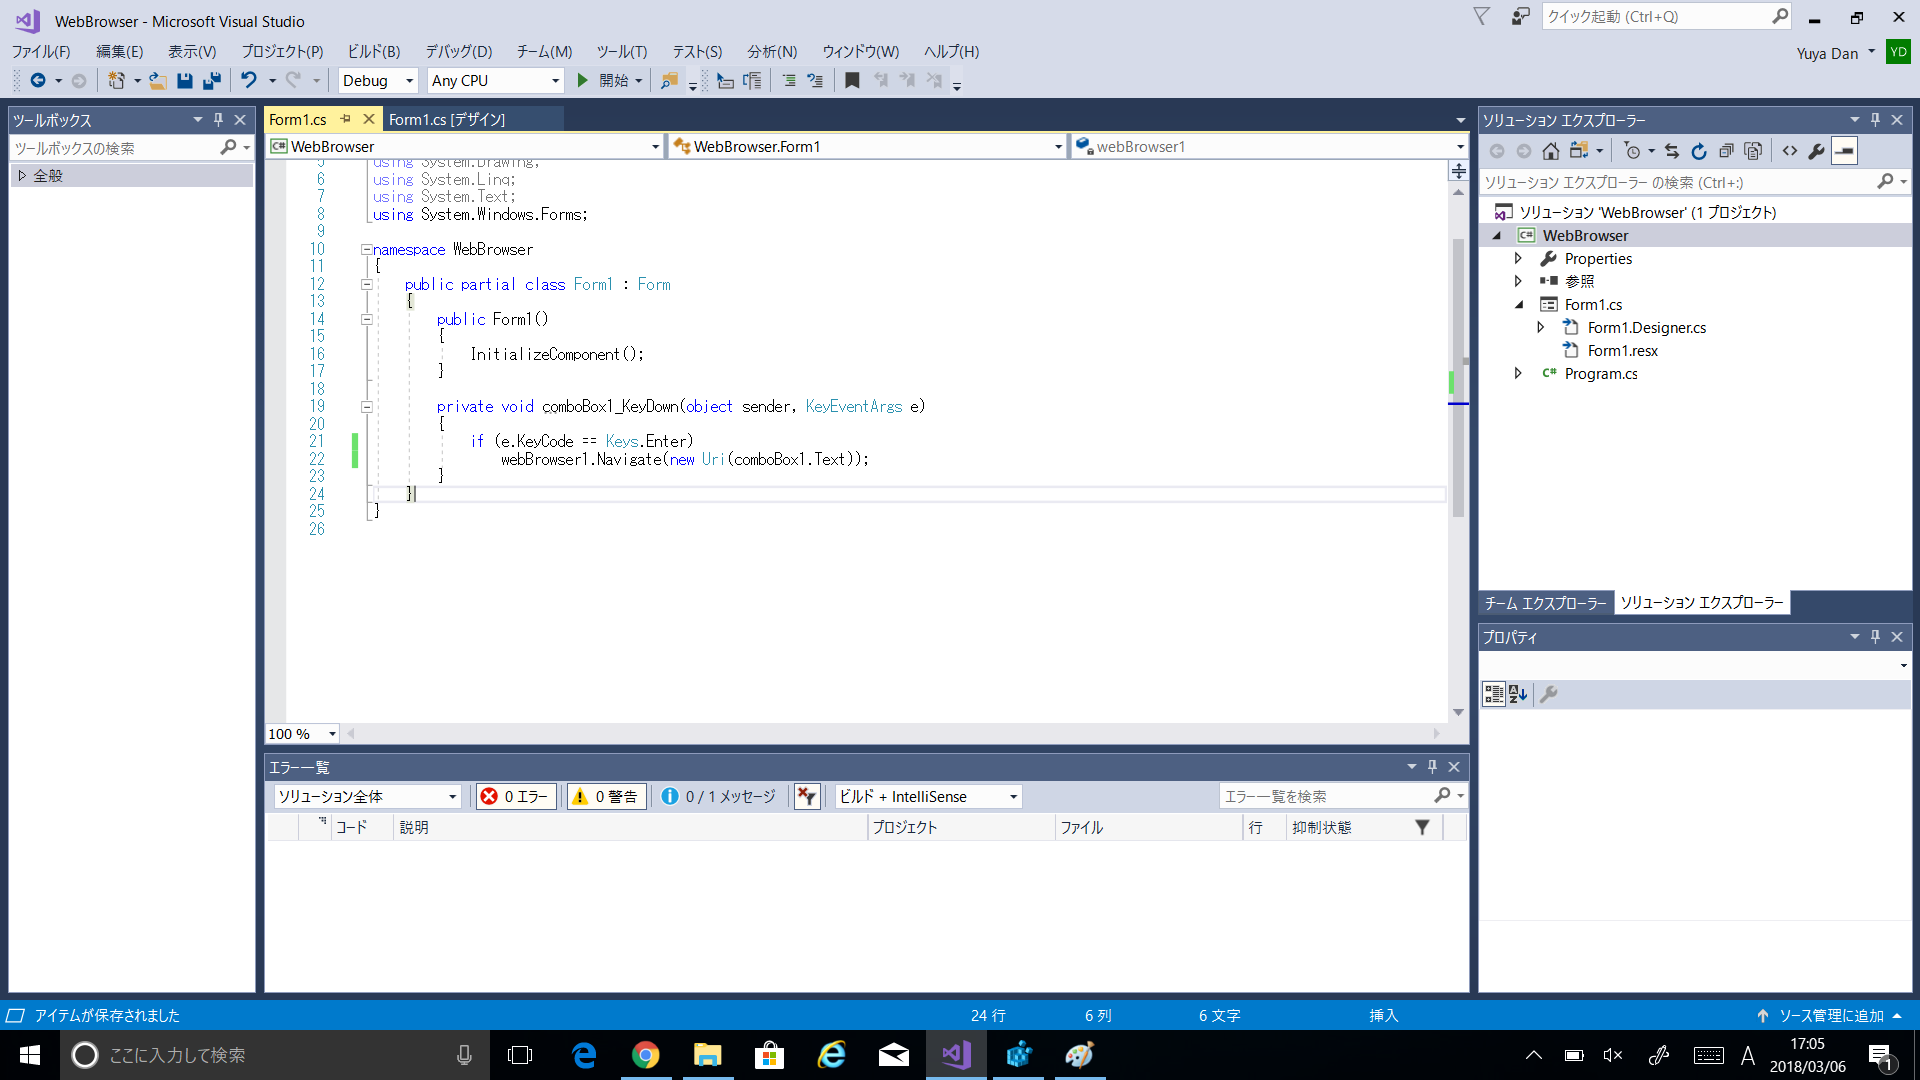Expand the Program.cs tree node

(1518, 373)
